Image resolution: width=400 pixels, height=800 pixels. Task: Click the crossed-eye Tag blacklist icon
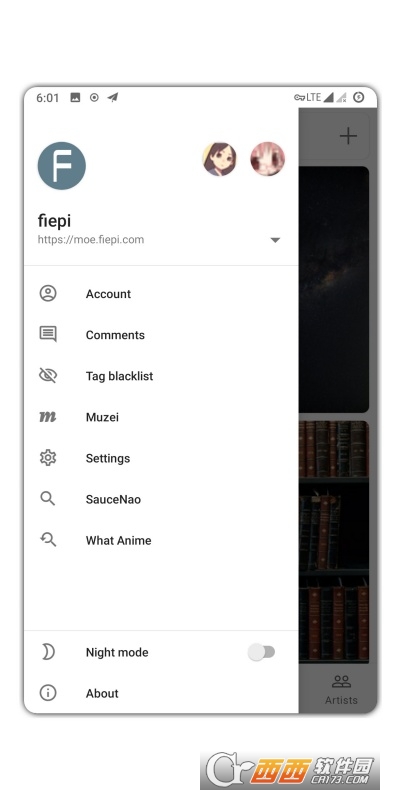pyautogui.click(x=48, y=376)
